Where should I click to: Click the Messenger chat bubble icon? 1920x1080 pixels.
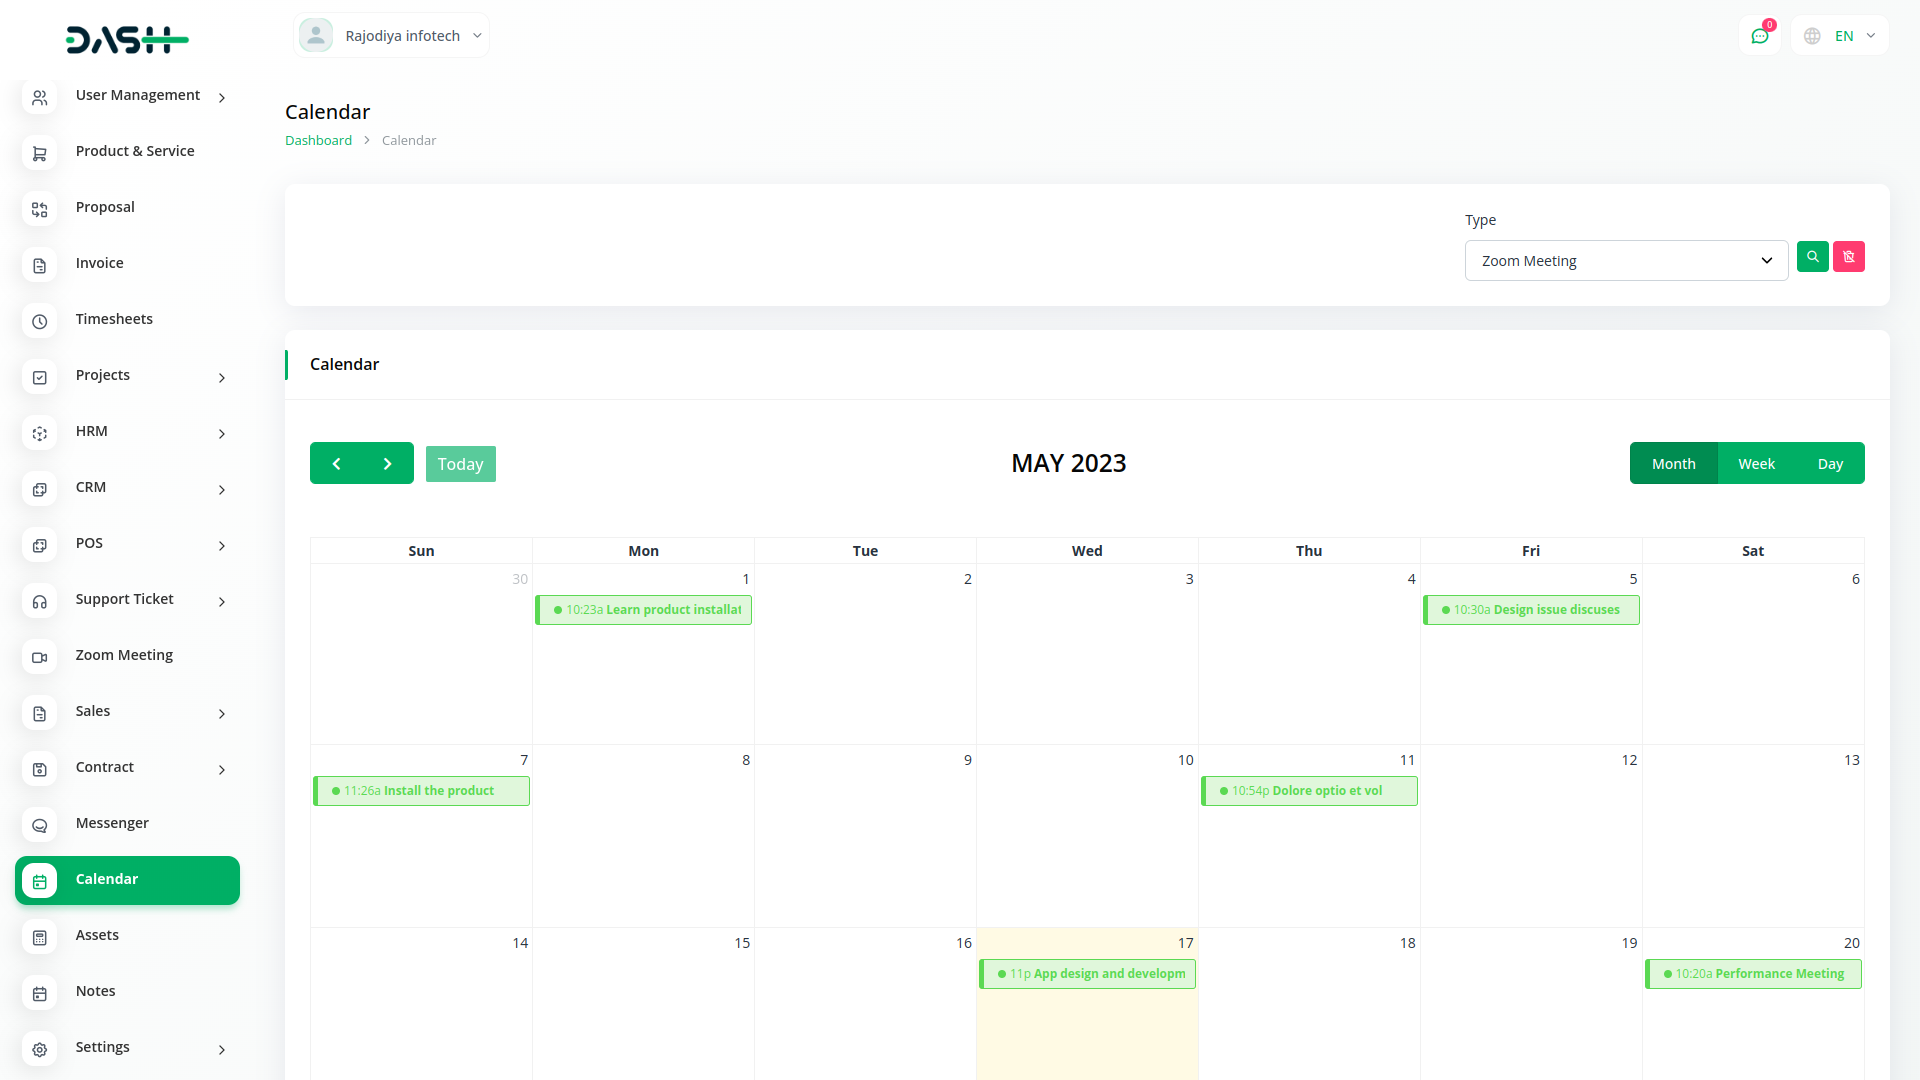40,825
